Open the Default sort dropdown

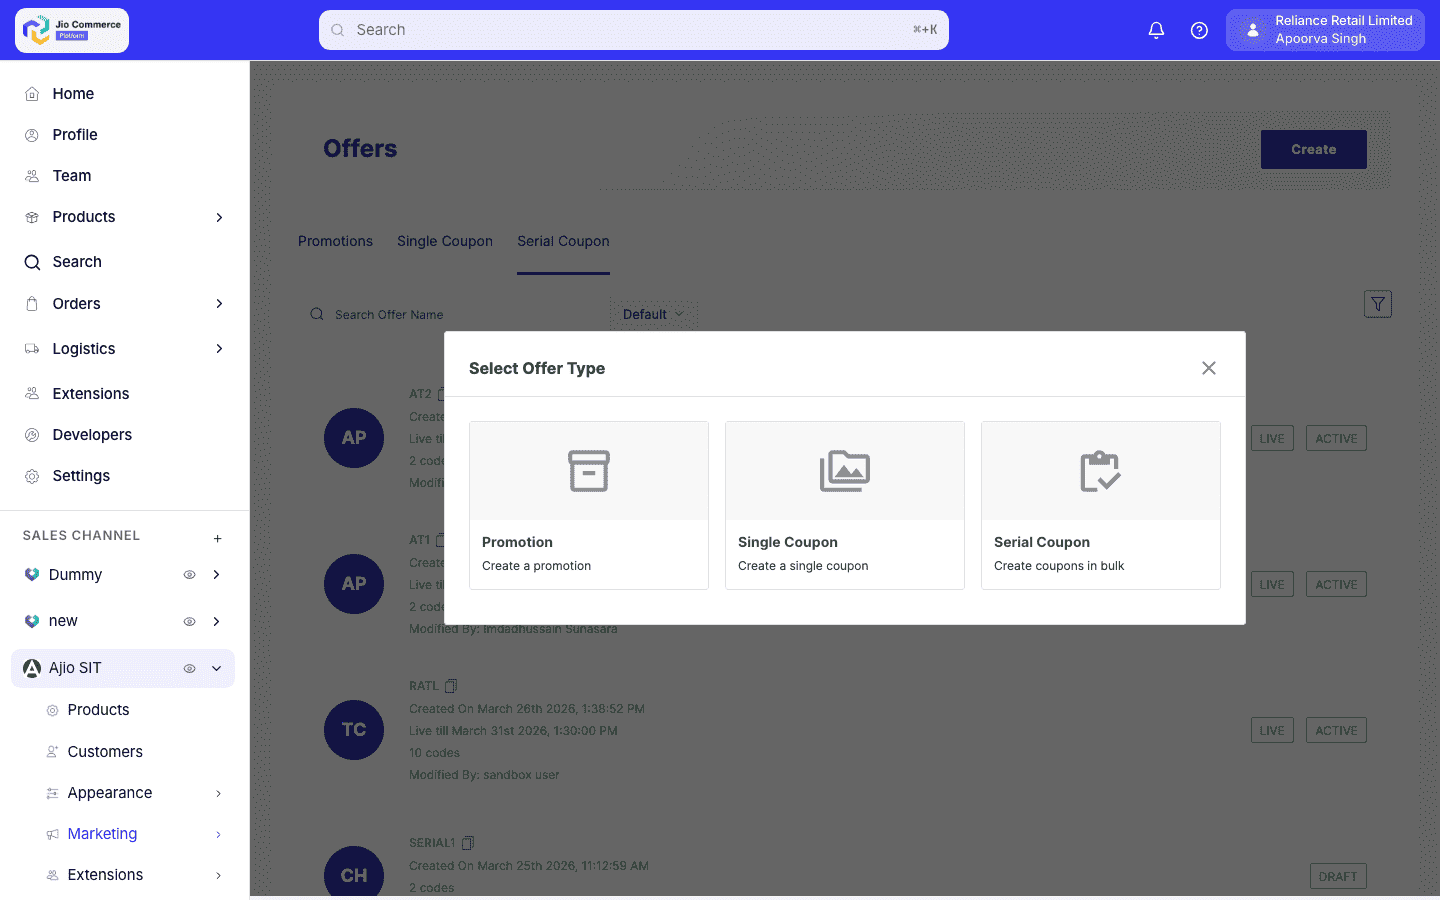(653, 314)
